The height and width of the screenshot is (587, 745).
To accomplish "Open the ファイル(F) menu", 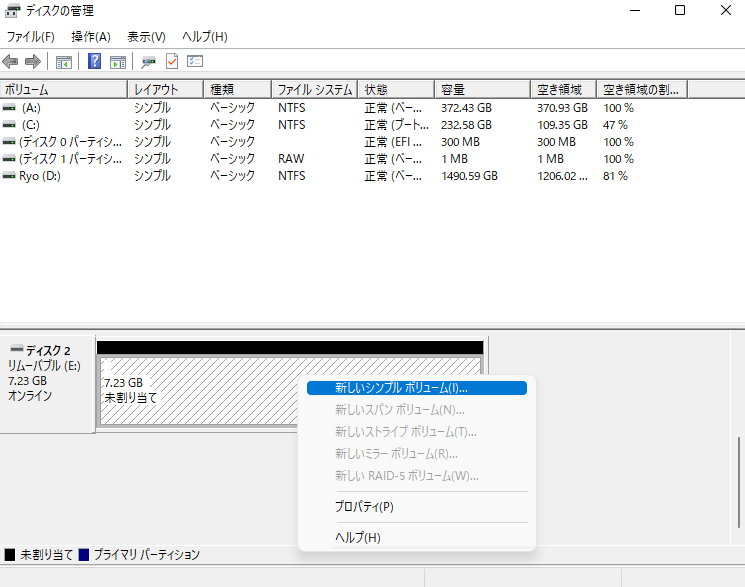I will point(30,37).
